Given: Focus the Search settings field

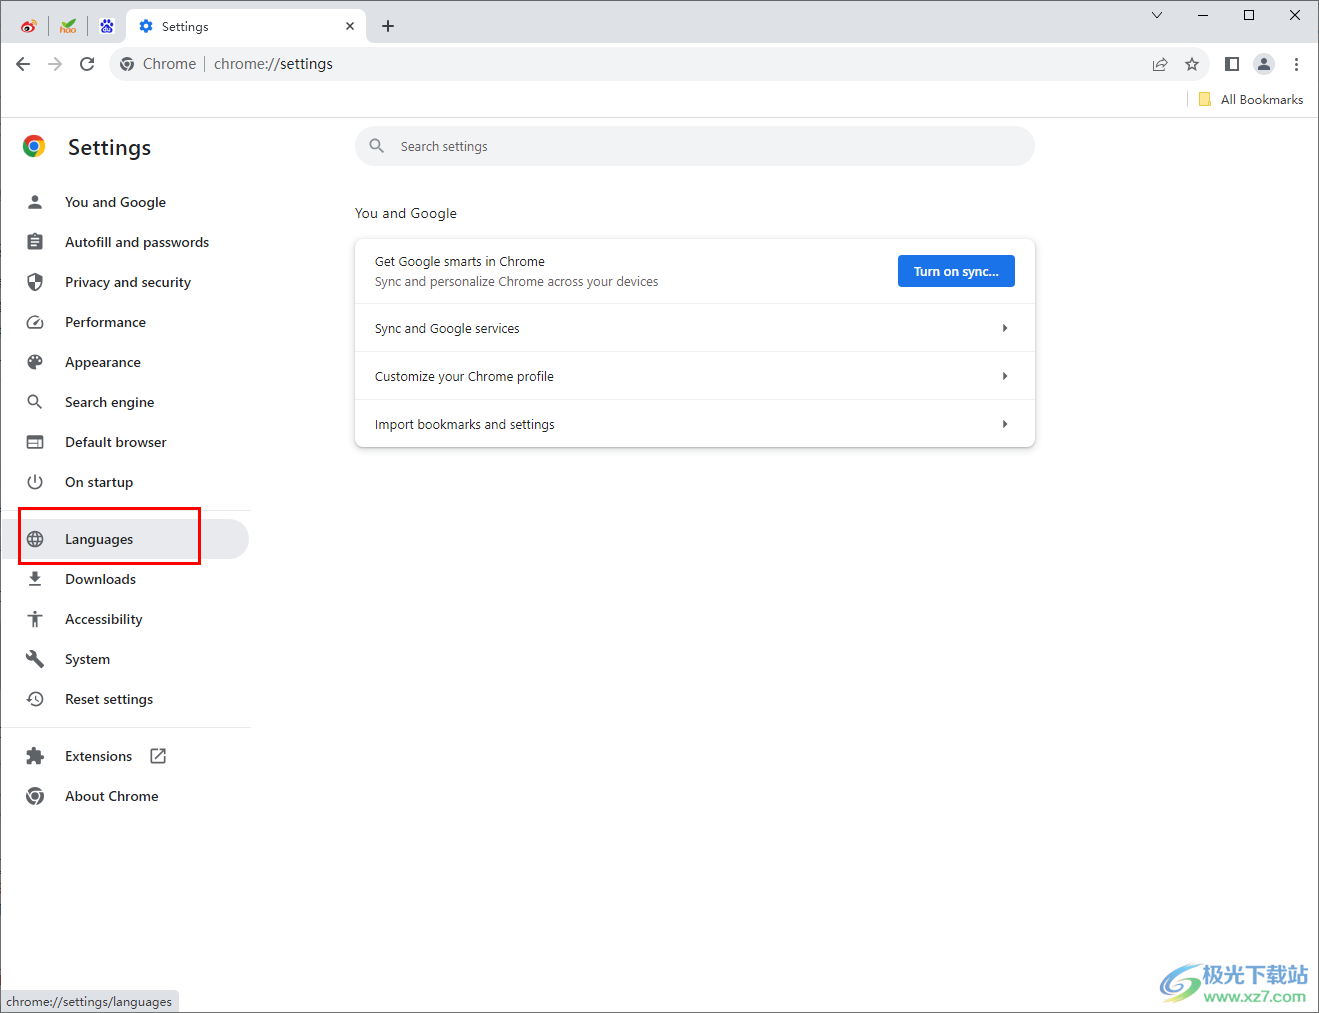Looking at the screenshot, I should pos(695,146).
